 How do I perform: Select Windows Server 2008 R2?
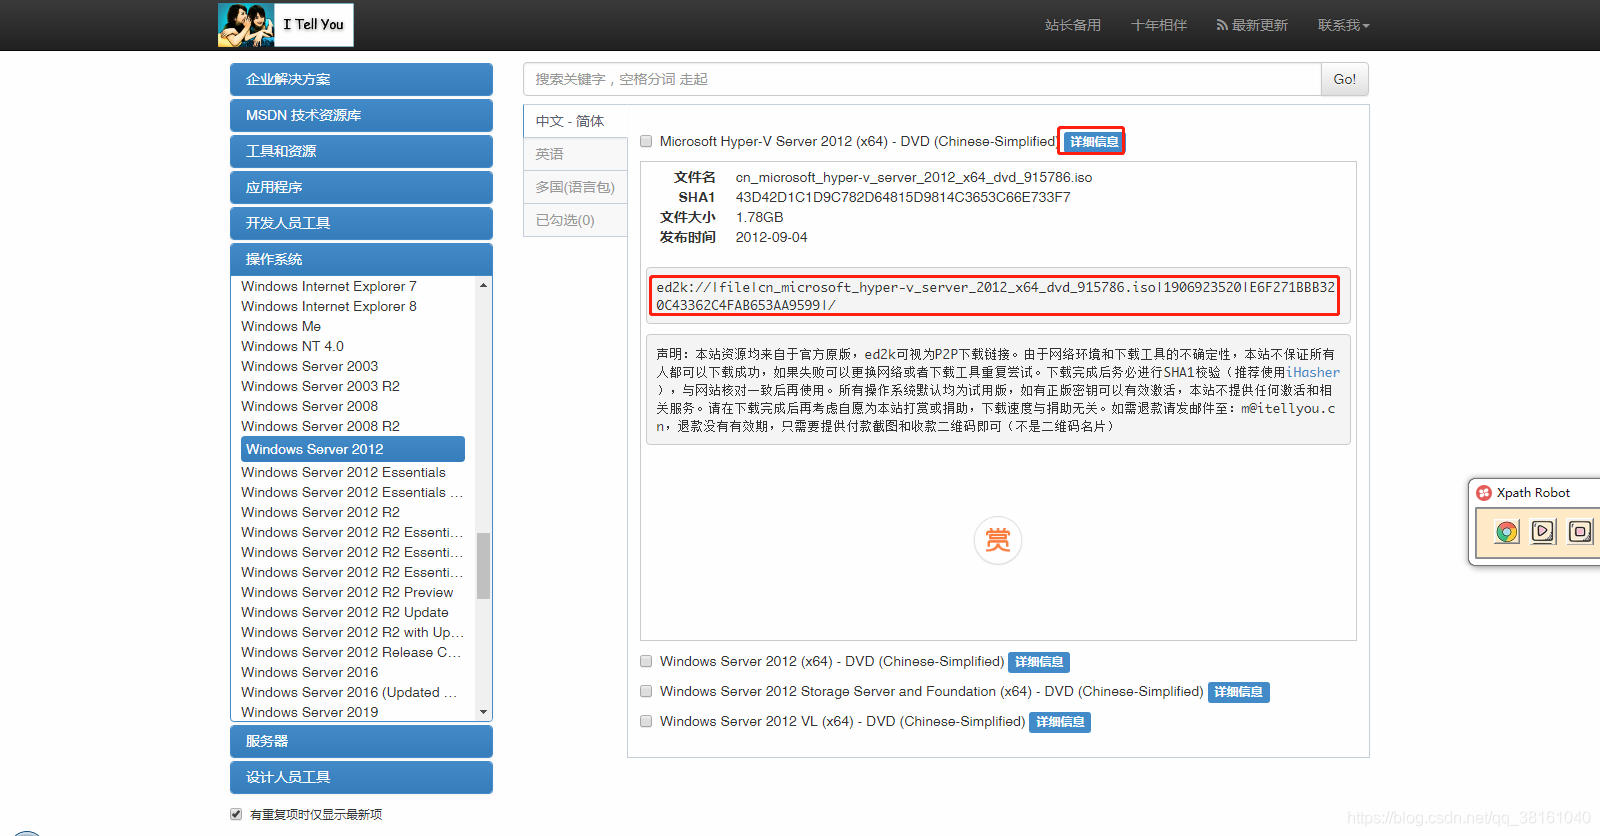click(x=320, y=426)
